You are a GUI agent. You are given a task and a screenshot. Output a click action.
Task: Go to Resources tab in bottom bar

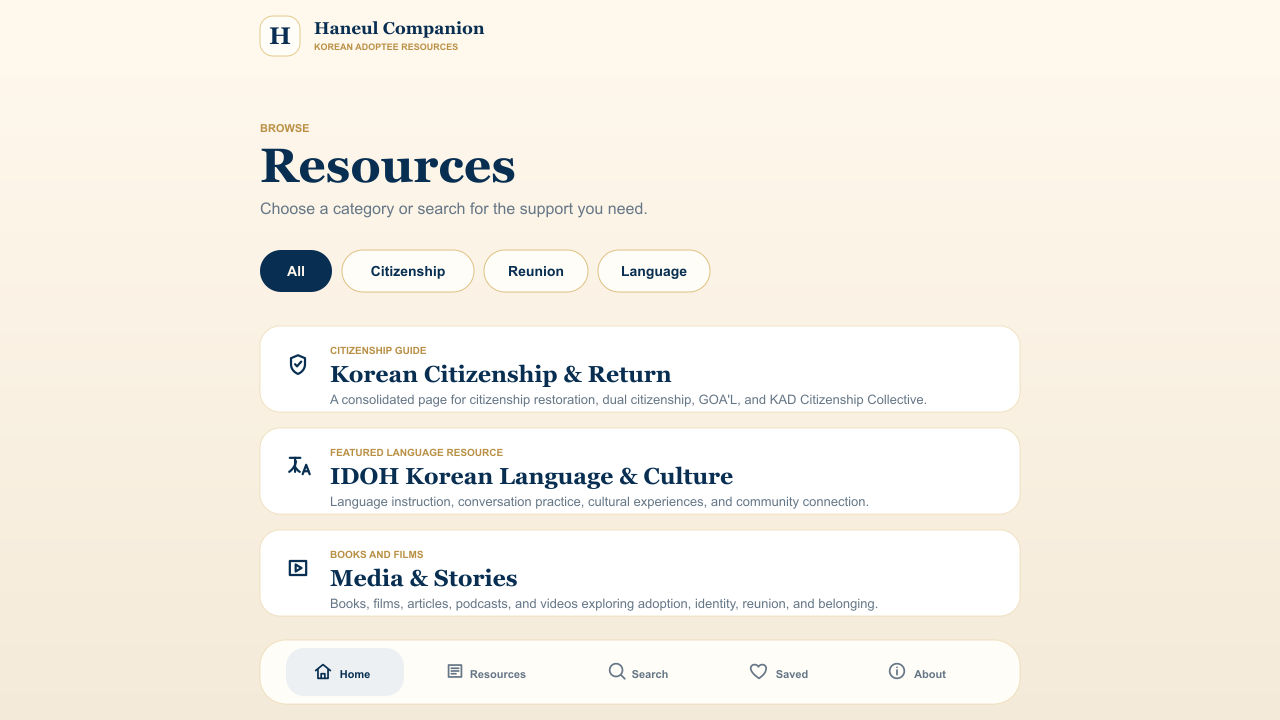487,672
